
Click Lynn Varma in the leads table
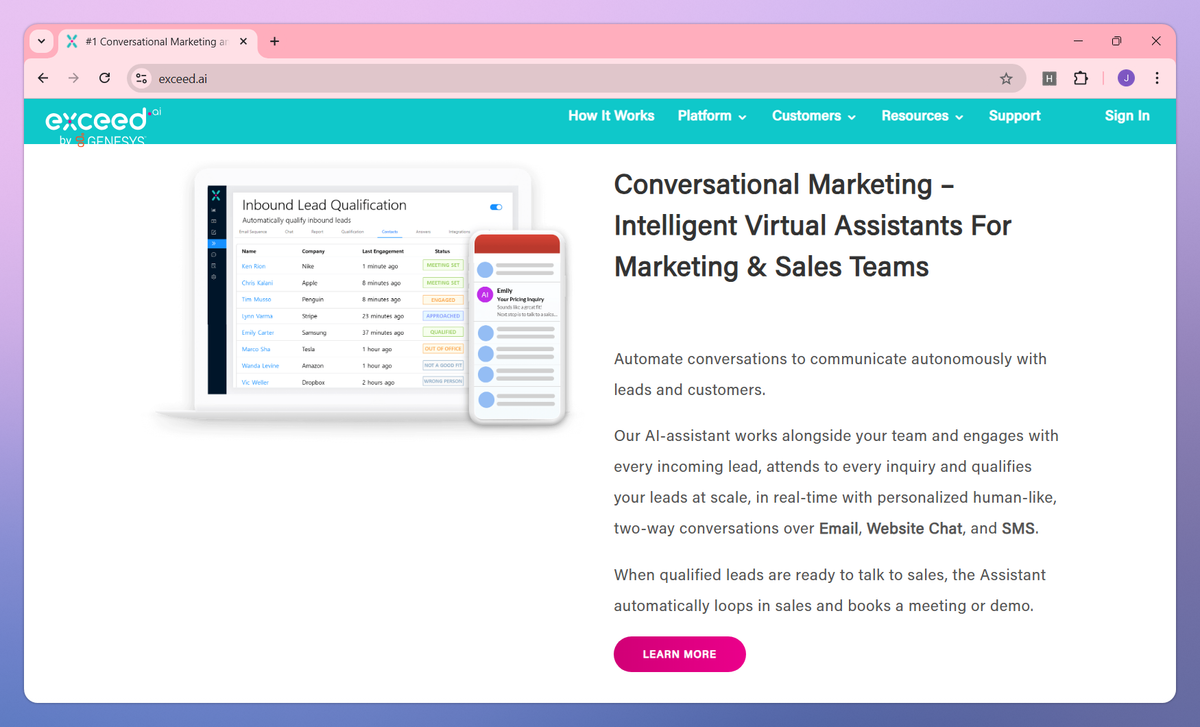pos(256,316)
